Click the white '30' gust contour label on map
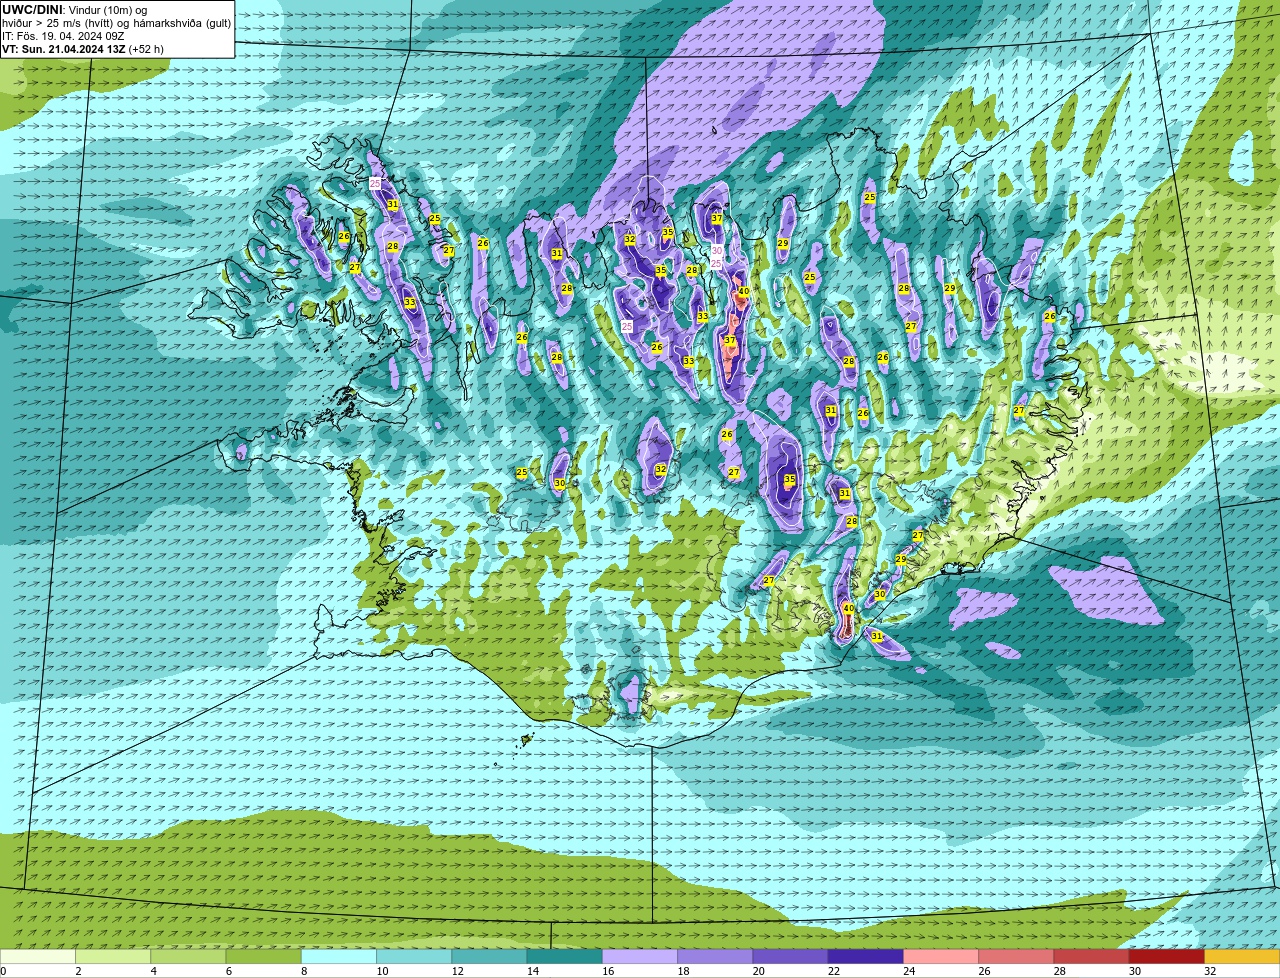This screenshot has width=1280, height=978. pyautogui.click(x=716, y=251)
